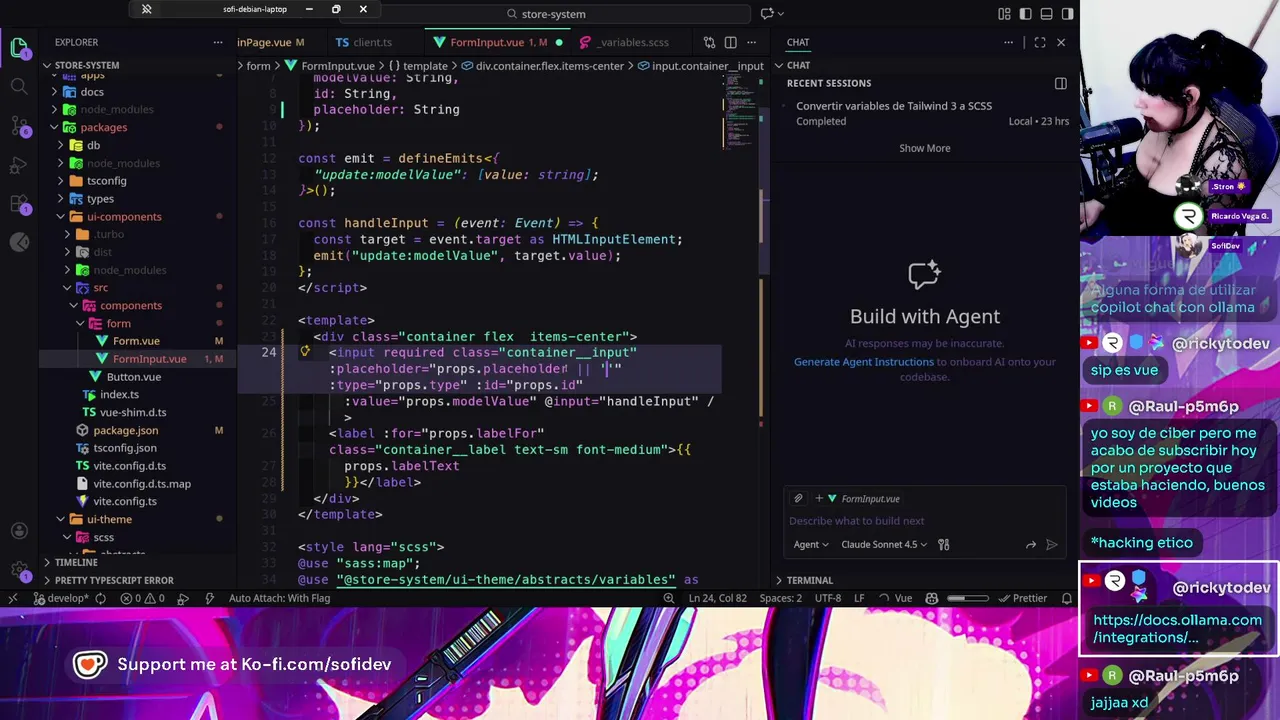Toggle the sessions side-by-side view icon

point(1060,83)
